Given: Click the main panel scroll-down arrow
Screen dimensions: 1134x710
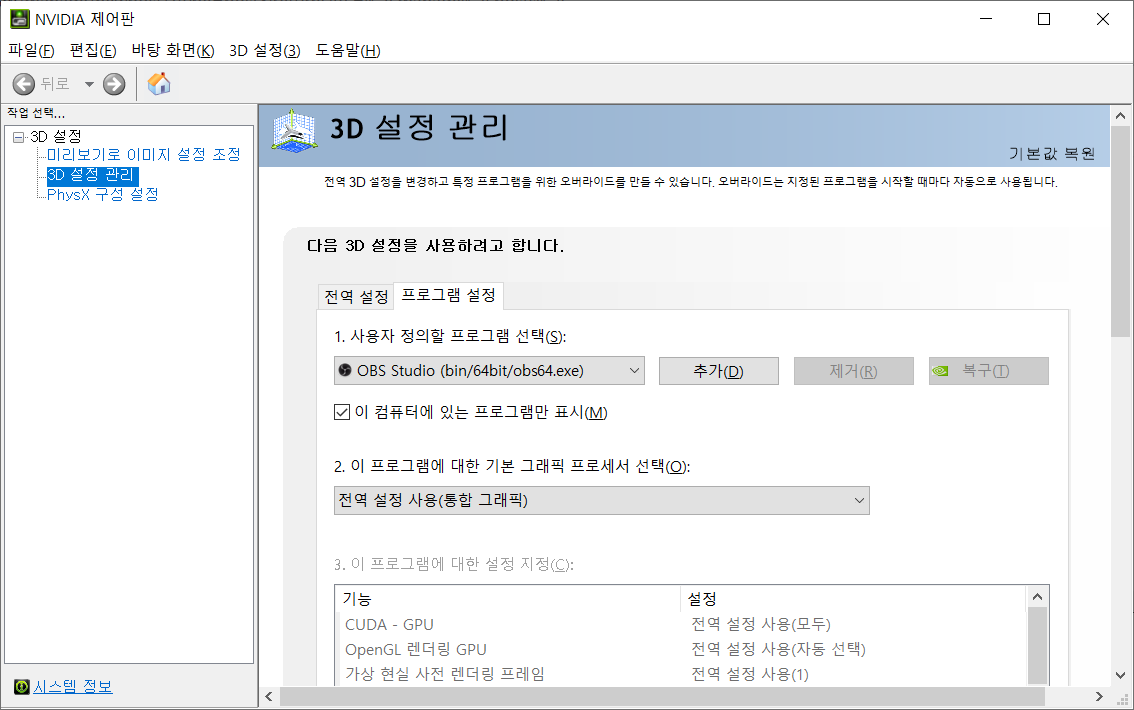Looking at the screenshot, I should [1120, 676].
